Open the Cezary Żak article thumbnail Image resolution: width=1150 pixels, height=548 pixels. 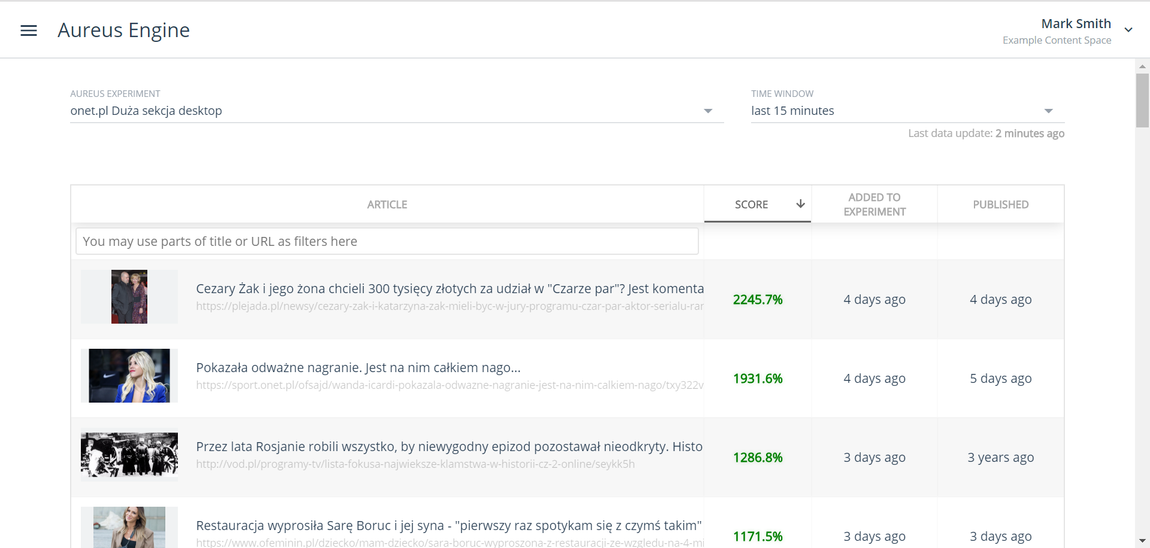point(129,297)
